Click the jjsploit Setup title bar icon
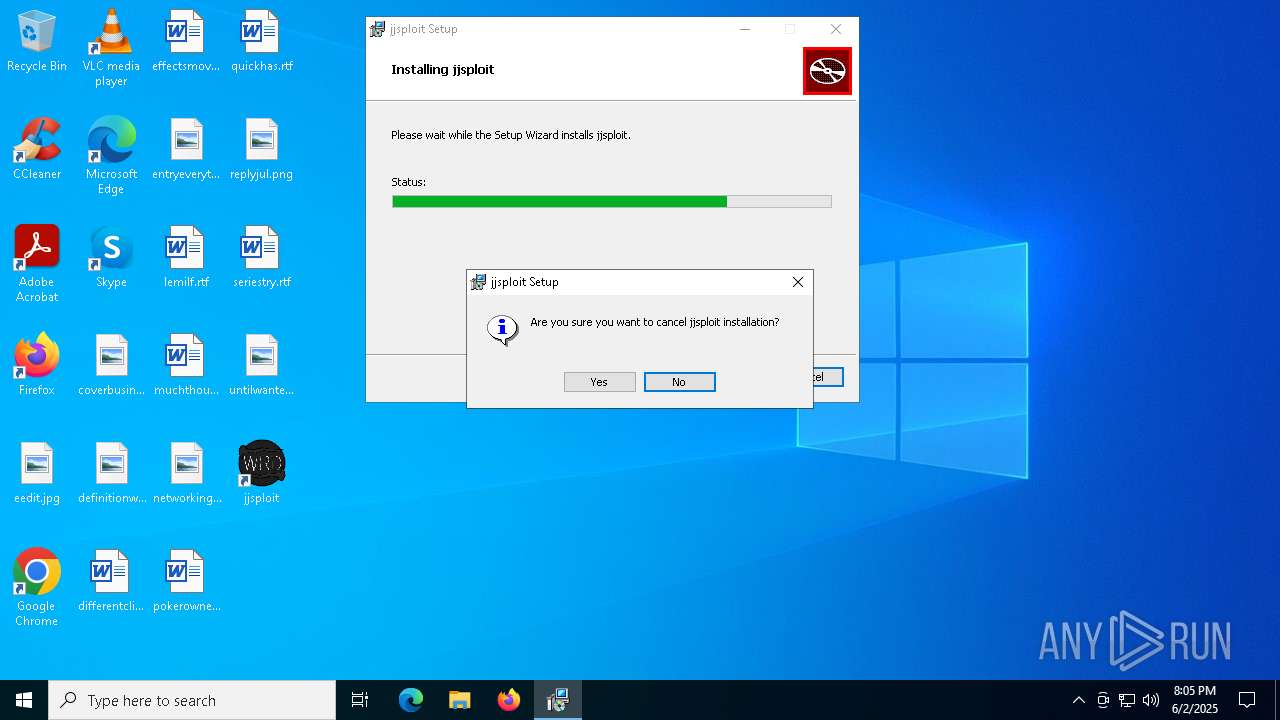The height and width of the screenshot is (720, 1280). click(377, 29)
